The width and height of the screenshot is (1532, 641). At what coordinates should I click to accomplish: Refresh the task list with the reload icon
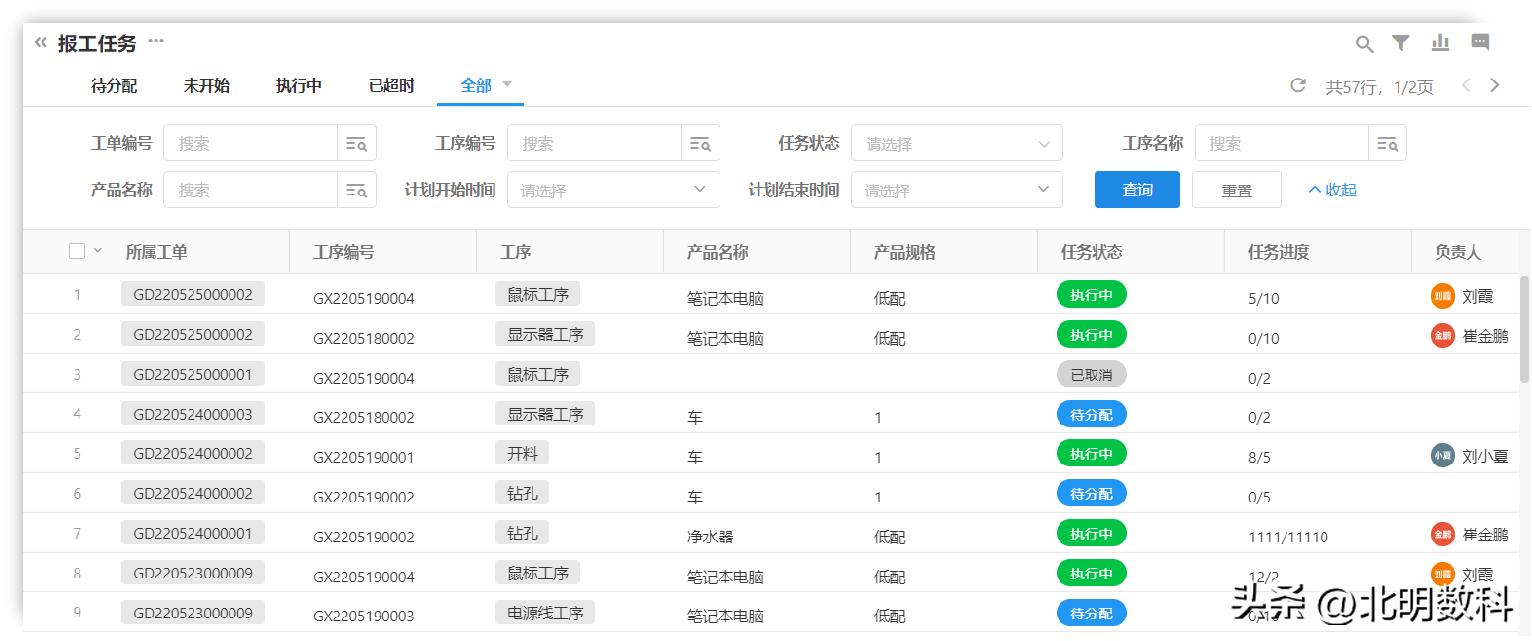(1297, 87)
